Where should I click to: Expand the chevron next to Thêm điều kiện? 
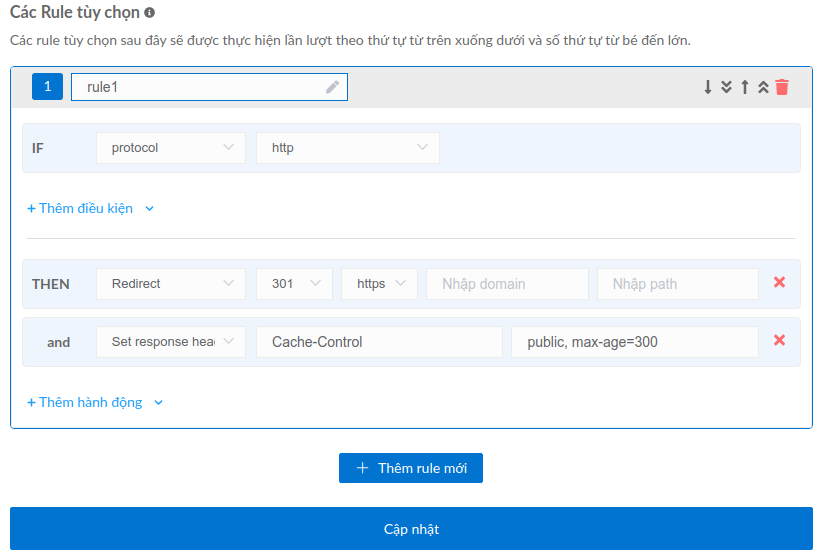[150, 209]
